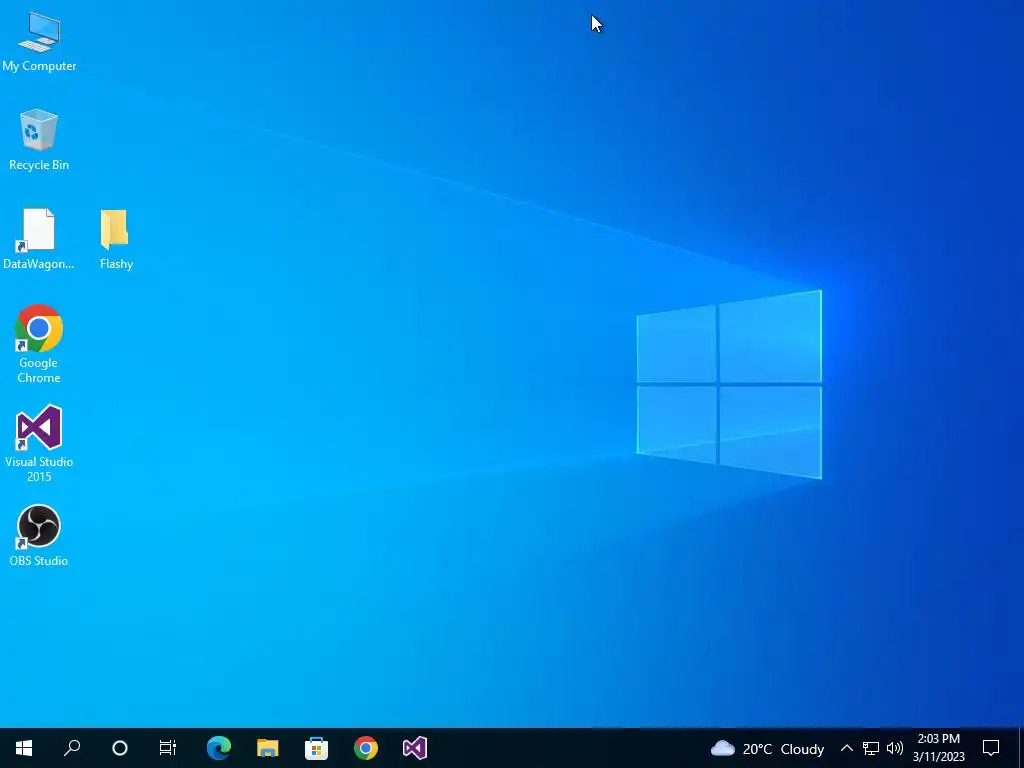Select the DataWagon shortcut file icon
This screenshot has width=1024, height=768.
[39, 239]
